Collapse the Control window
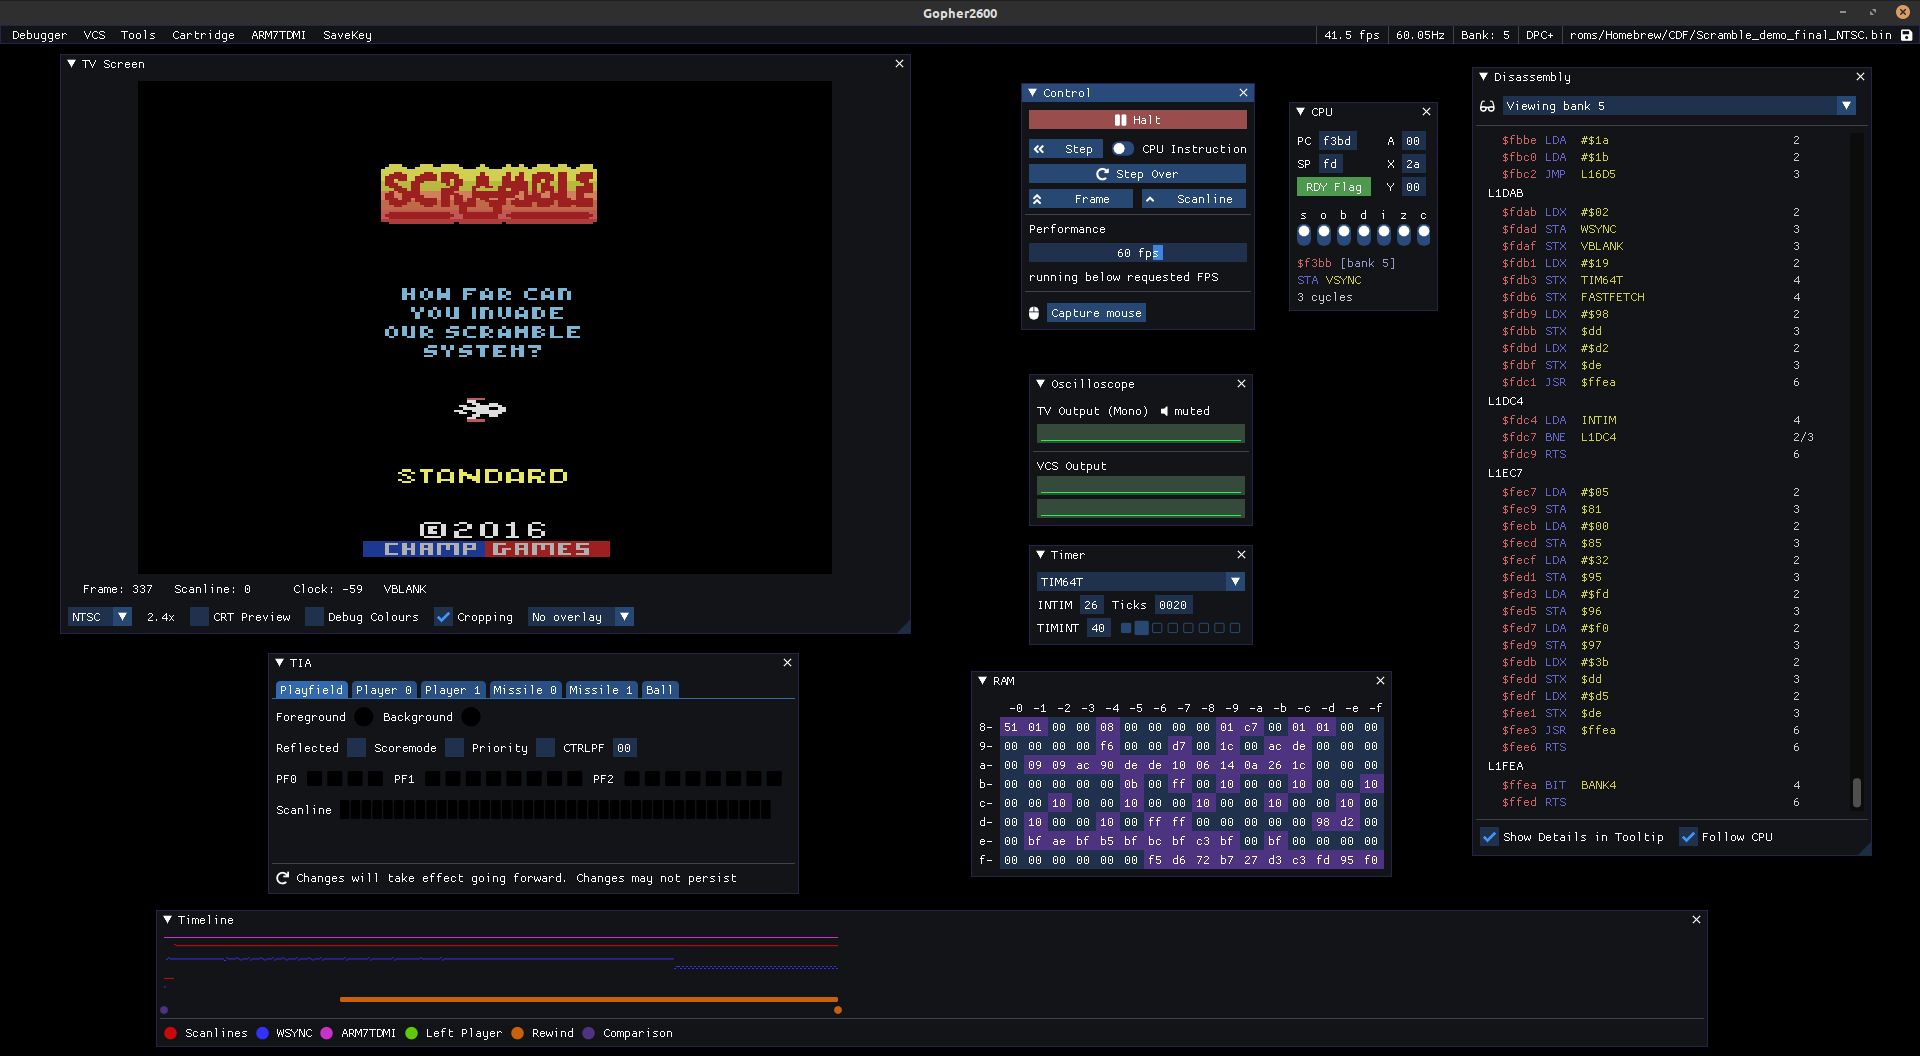This screenshot has height=1056, width=1920. pos(1033,93)
